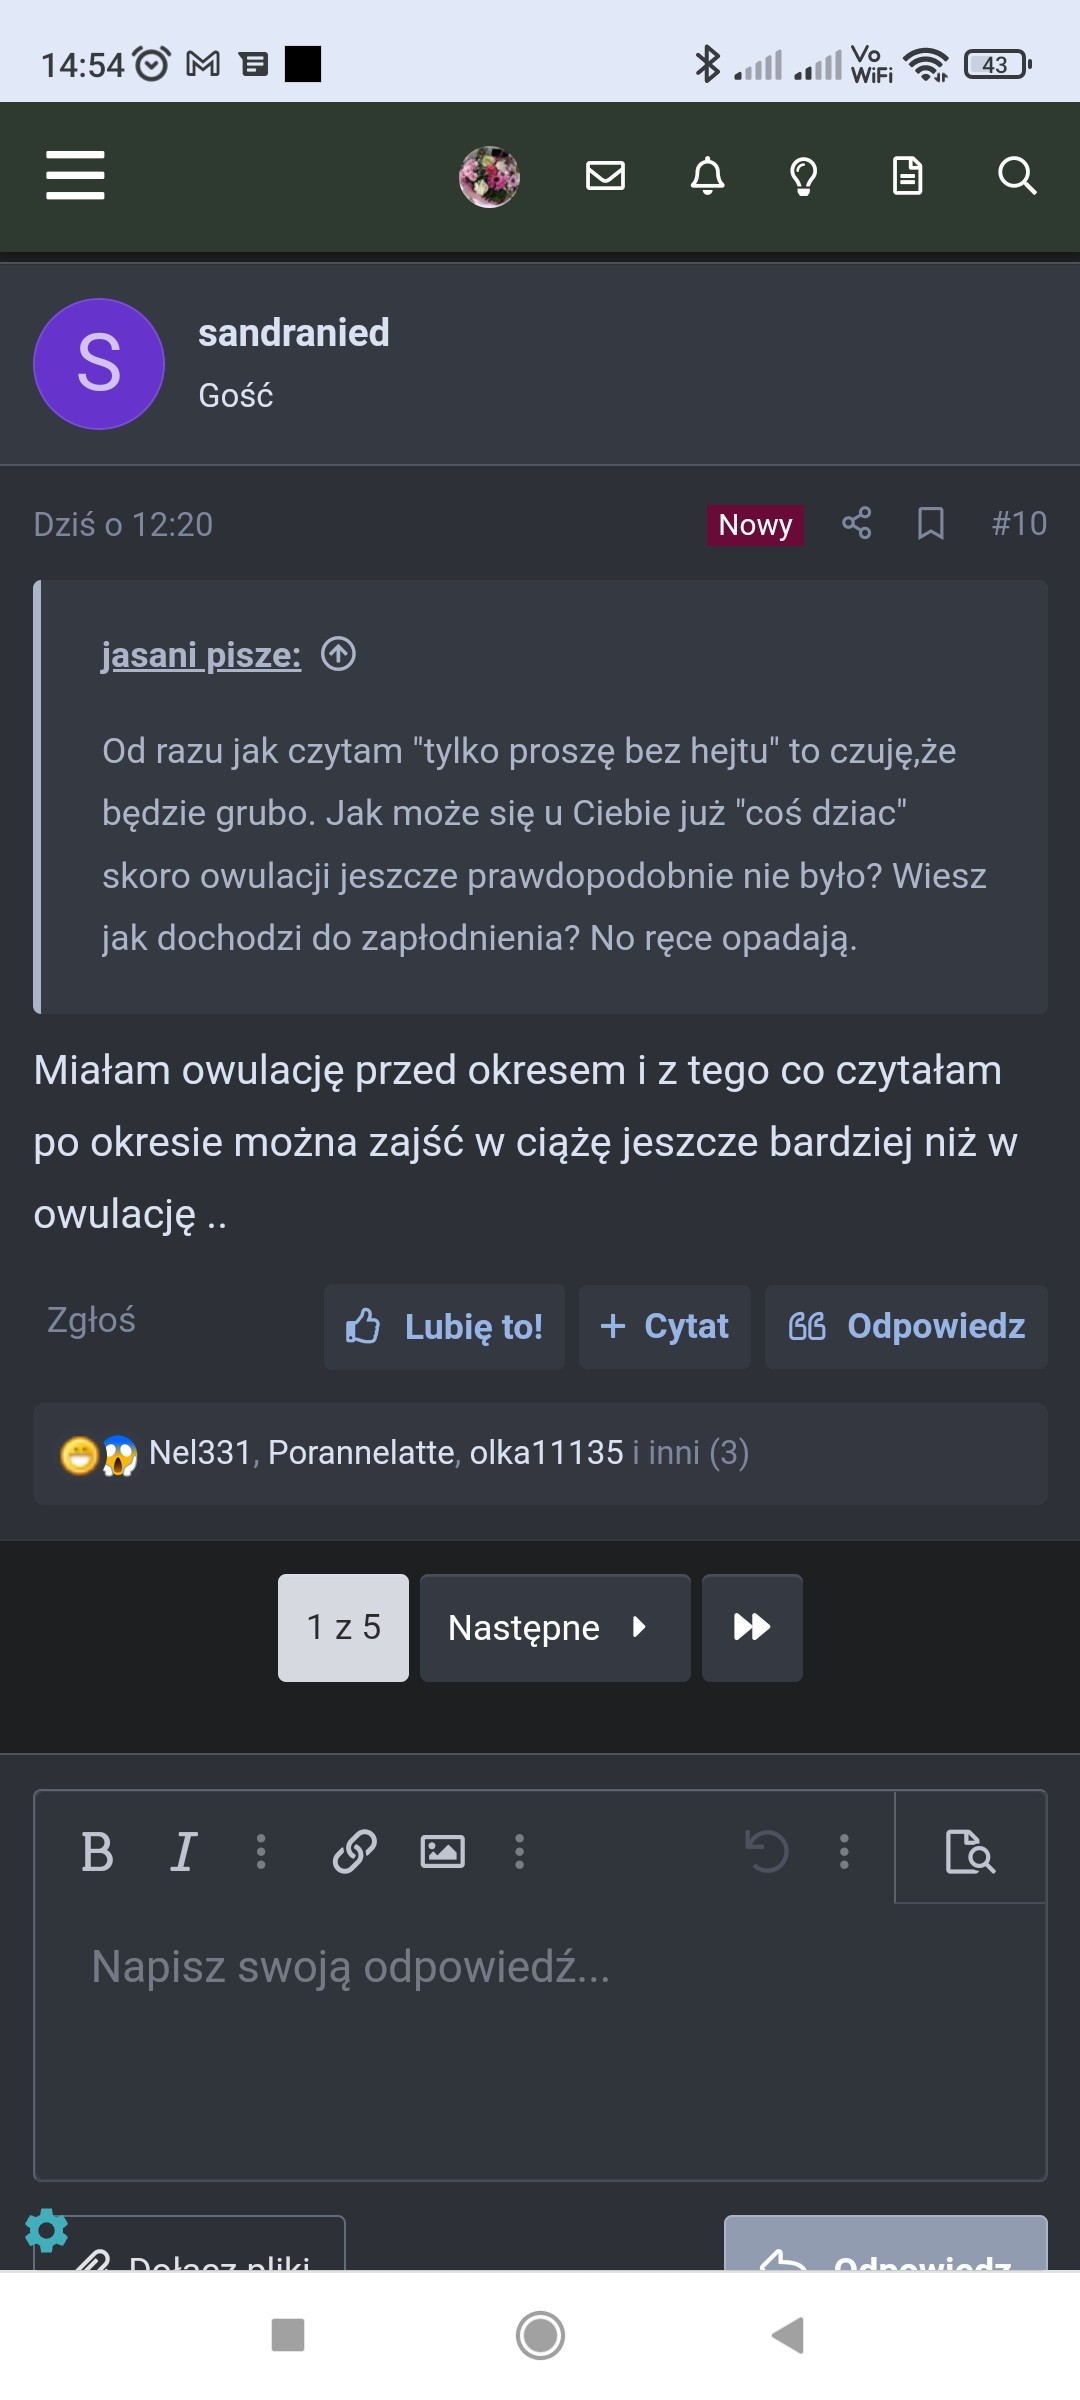Image resolution: width=1080 pixels, height=2400 pixels.
Task: Toggle bold formatting in reply editor
Action: click(97, 1851)
